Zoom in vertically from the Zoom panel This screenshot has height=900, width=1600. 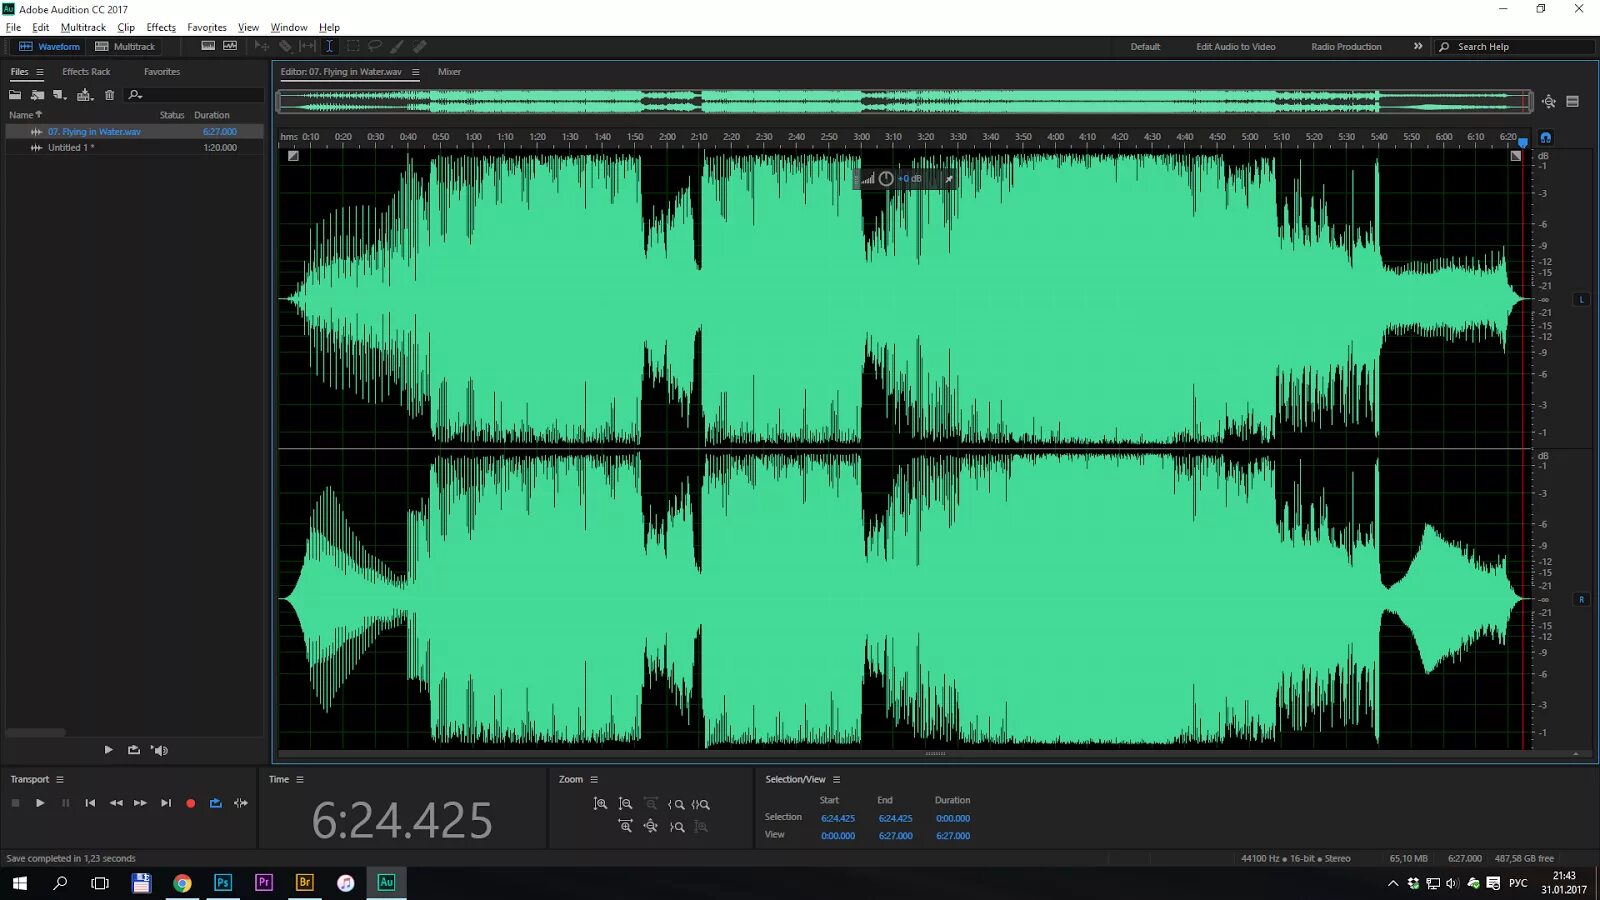point(600,803)
